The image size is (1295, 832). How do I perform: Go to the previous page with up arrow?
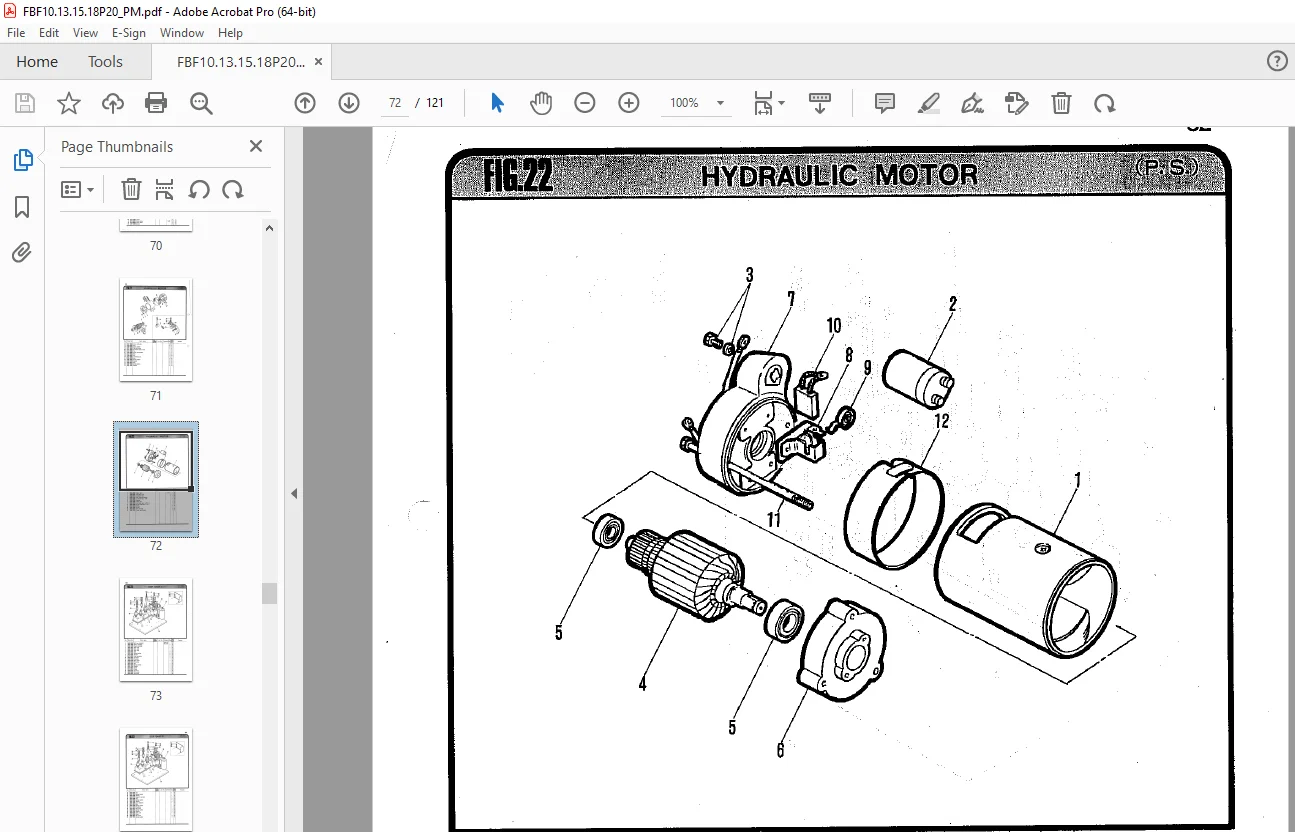[305, 103]
